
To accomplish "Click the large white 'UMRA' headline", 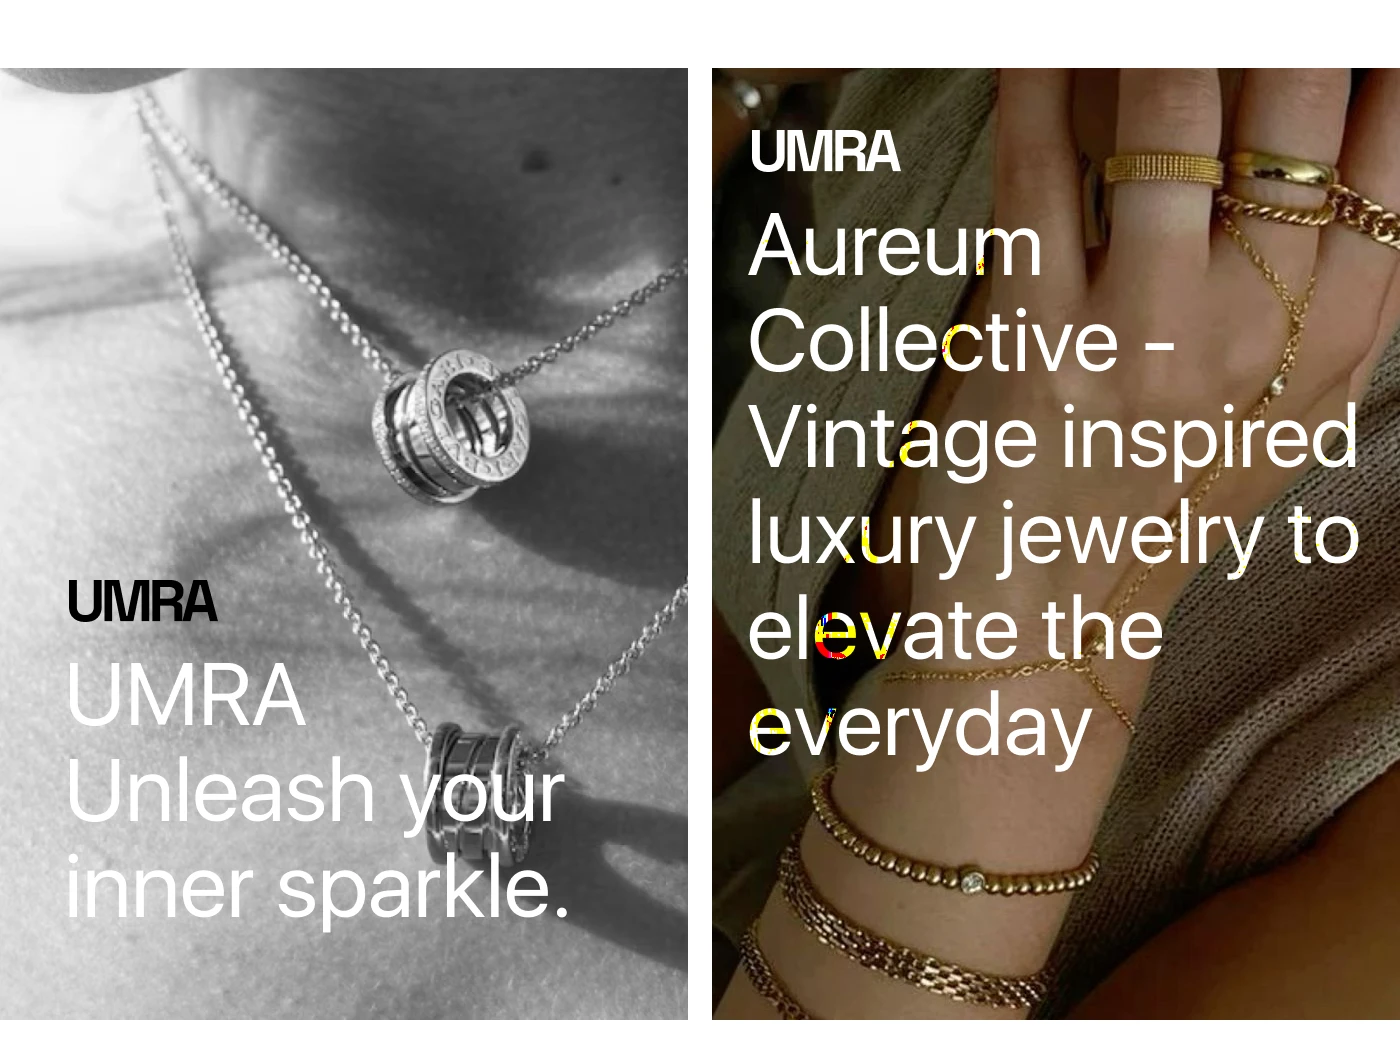I will (x=186, y=694).
